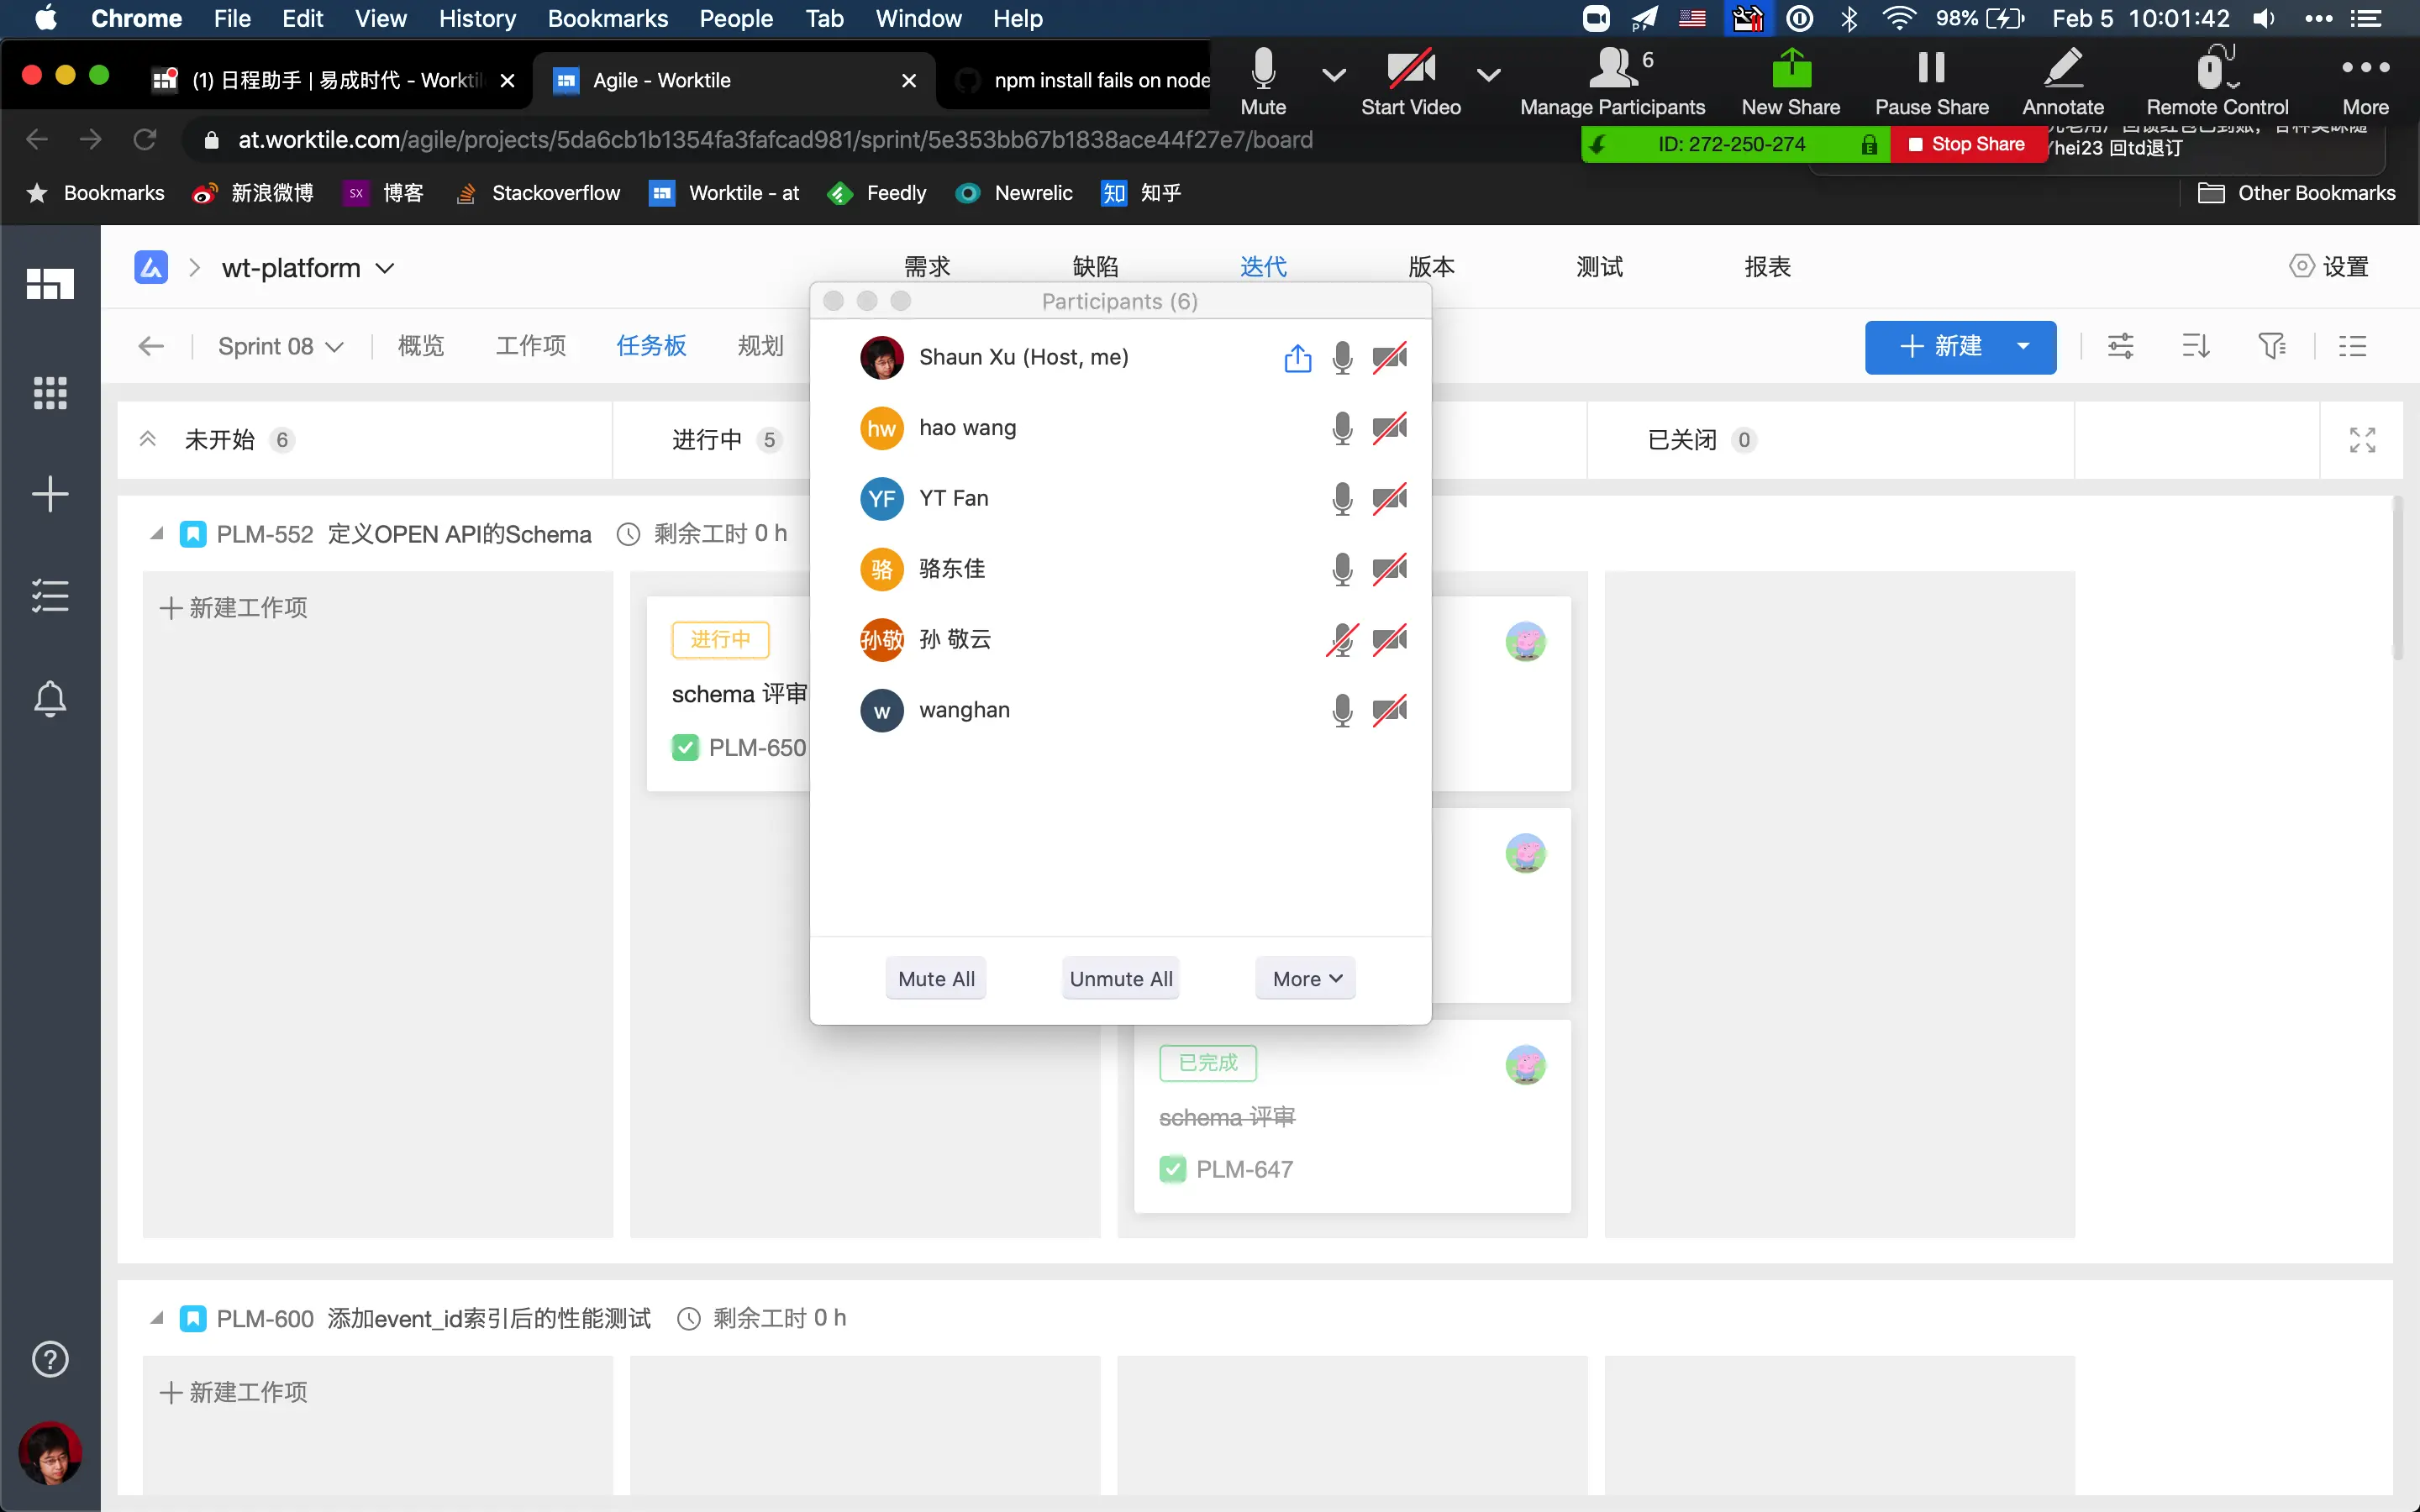Image resolution: width=2420 pixels, height=1512 pixels.
Task: Click the Pause Share icon
Action: [1931, 68]
